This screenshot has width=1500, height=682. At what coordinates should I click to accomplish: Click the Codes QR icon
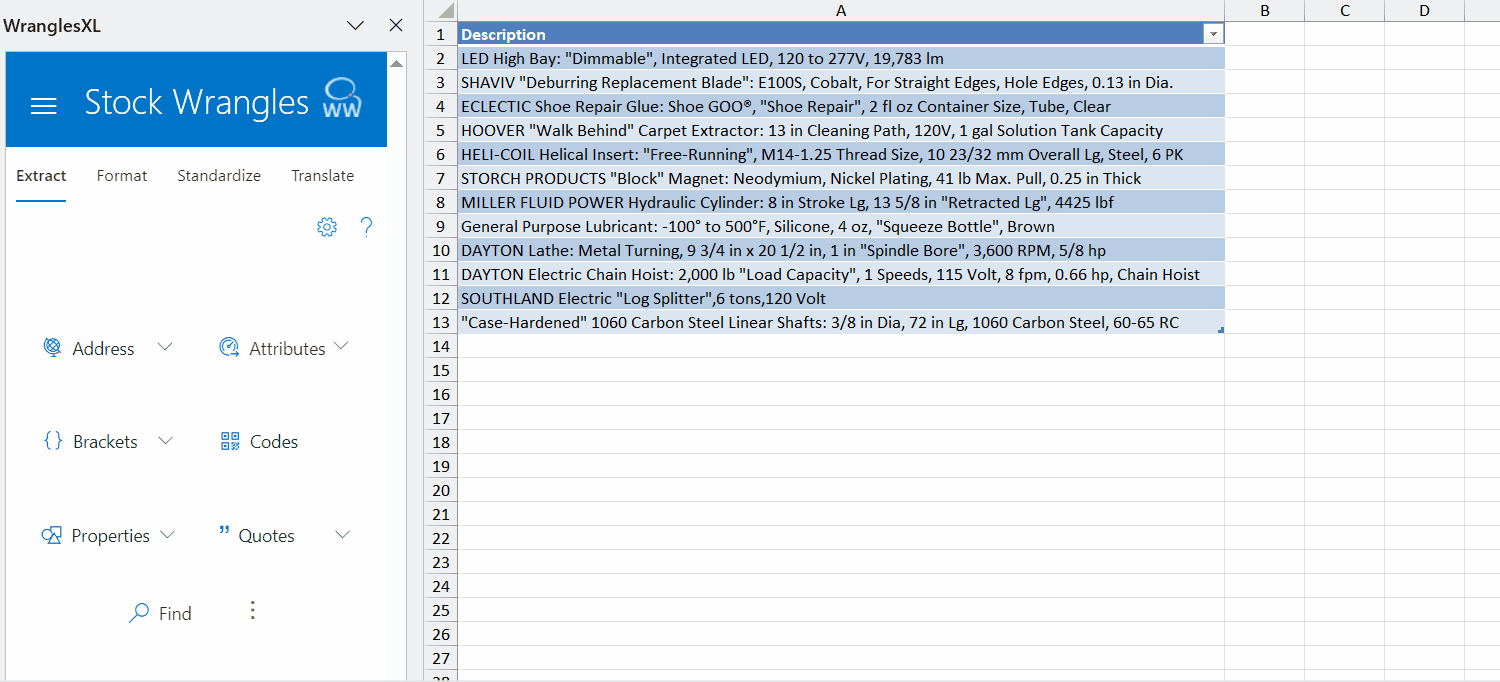230,441
